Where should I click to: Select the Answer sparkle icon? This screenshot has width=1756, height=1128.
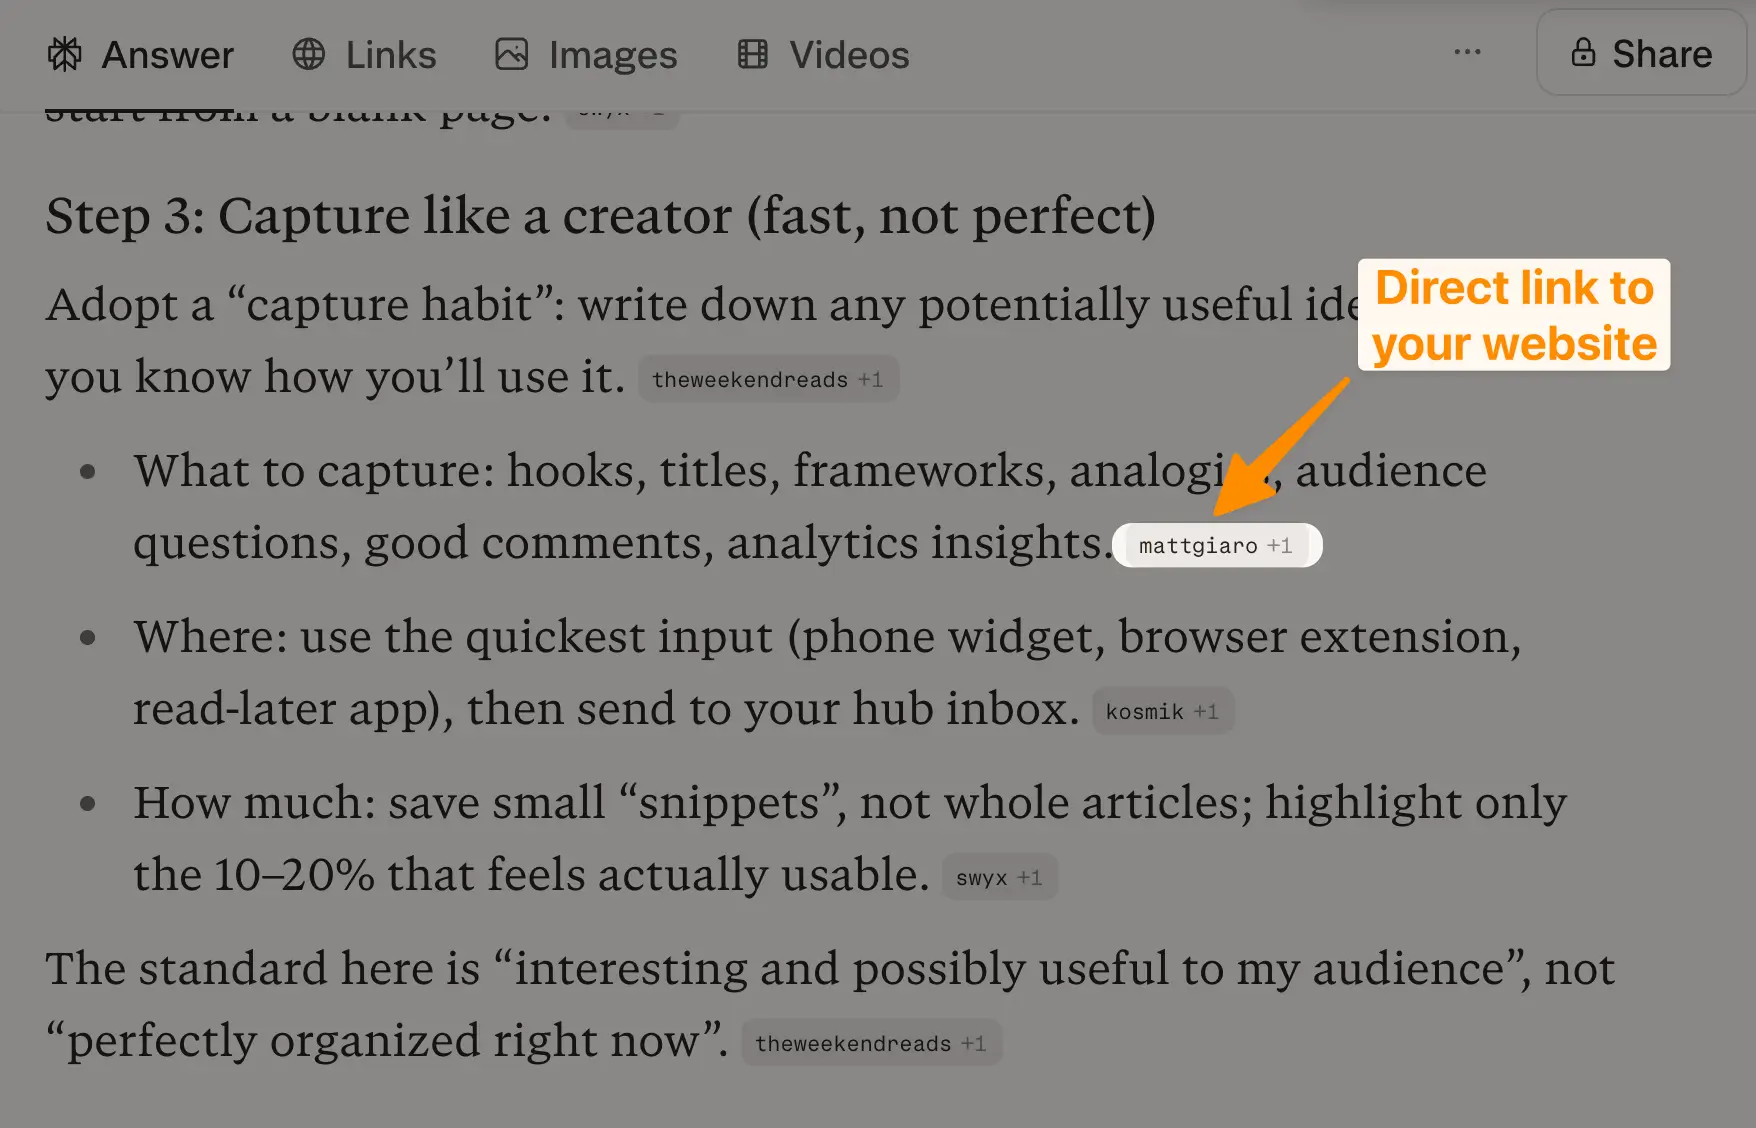click(x=66, y=54)
